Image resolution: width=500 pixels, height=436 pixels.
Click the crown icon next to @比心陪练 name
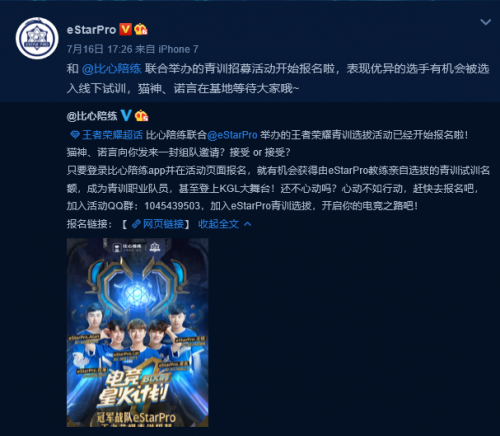[141, 115]
